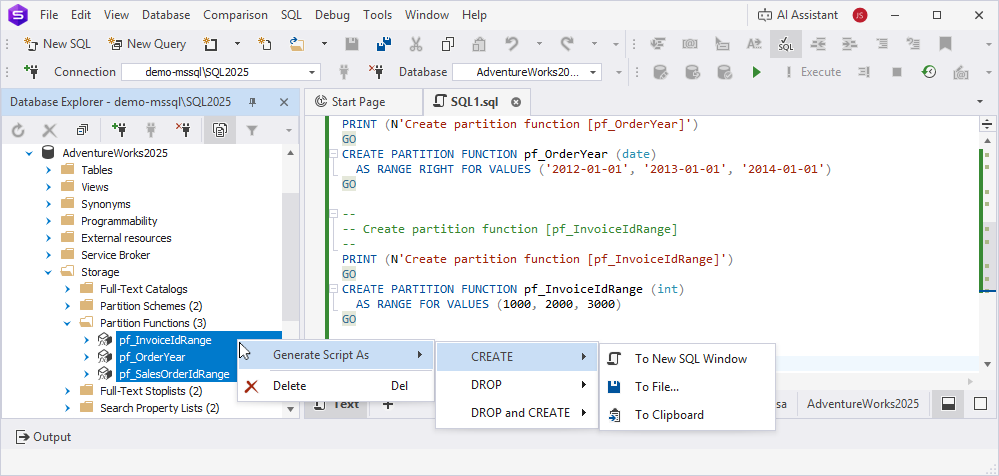Click New Connection icon in Database Explorer toolbar
This screenshot has width=999, height=476.
coord(119,130)
